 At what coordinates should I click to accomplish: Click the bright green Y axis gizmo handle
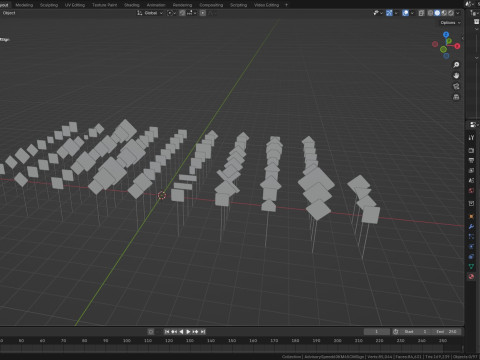point(449,41)
